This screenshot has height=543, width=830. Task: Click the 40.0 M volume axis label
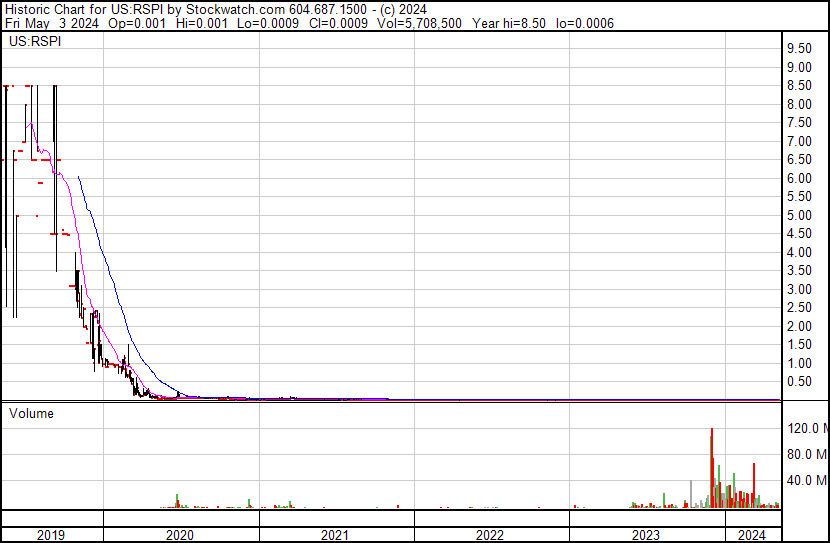pos(805,480)
